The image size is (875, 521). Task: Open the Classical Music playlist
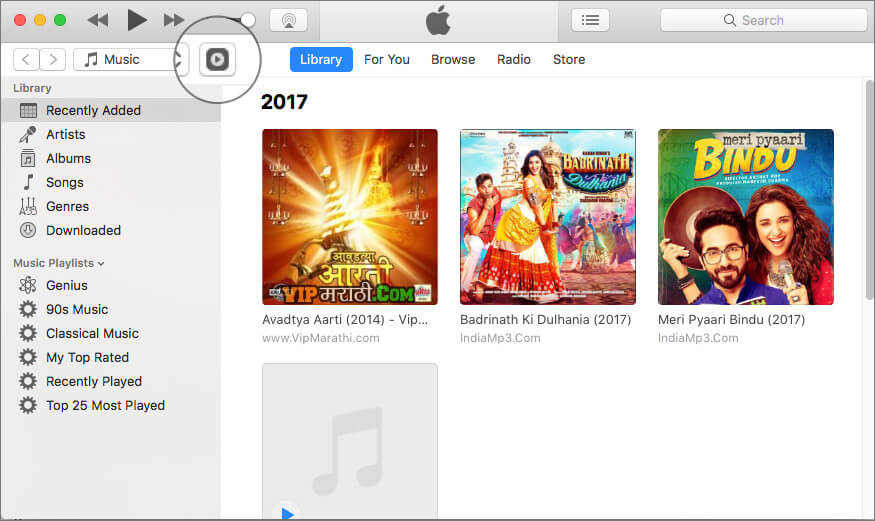111,334
